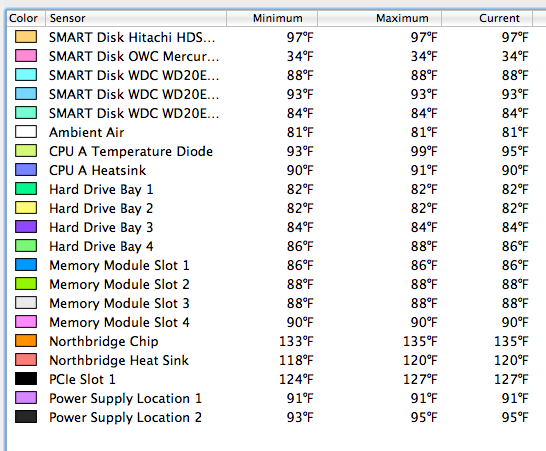Open the white Ambient Air color swatch
This screenshot has height=451, width=546.
click(26, 132)
